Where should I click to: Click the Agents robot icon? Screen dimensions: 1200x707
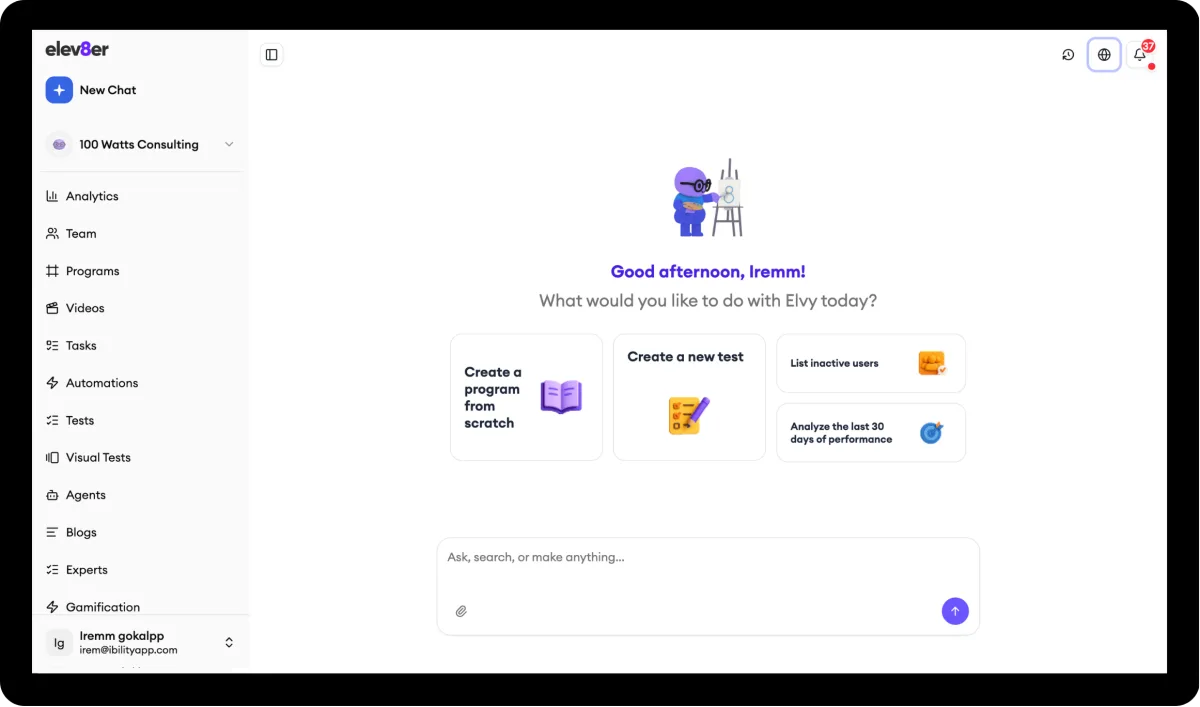click(52, 495)
